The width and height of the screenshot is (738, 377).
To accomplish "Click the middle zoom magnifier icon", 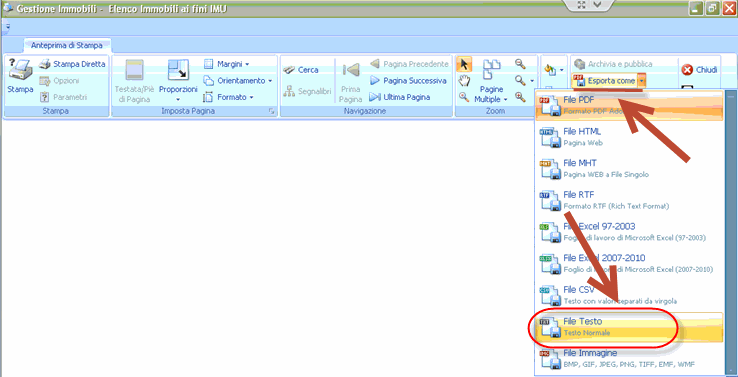I will point(520,81).
